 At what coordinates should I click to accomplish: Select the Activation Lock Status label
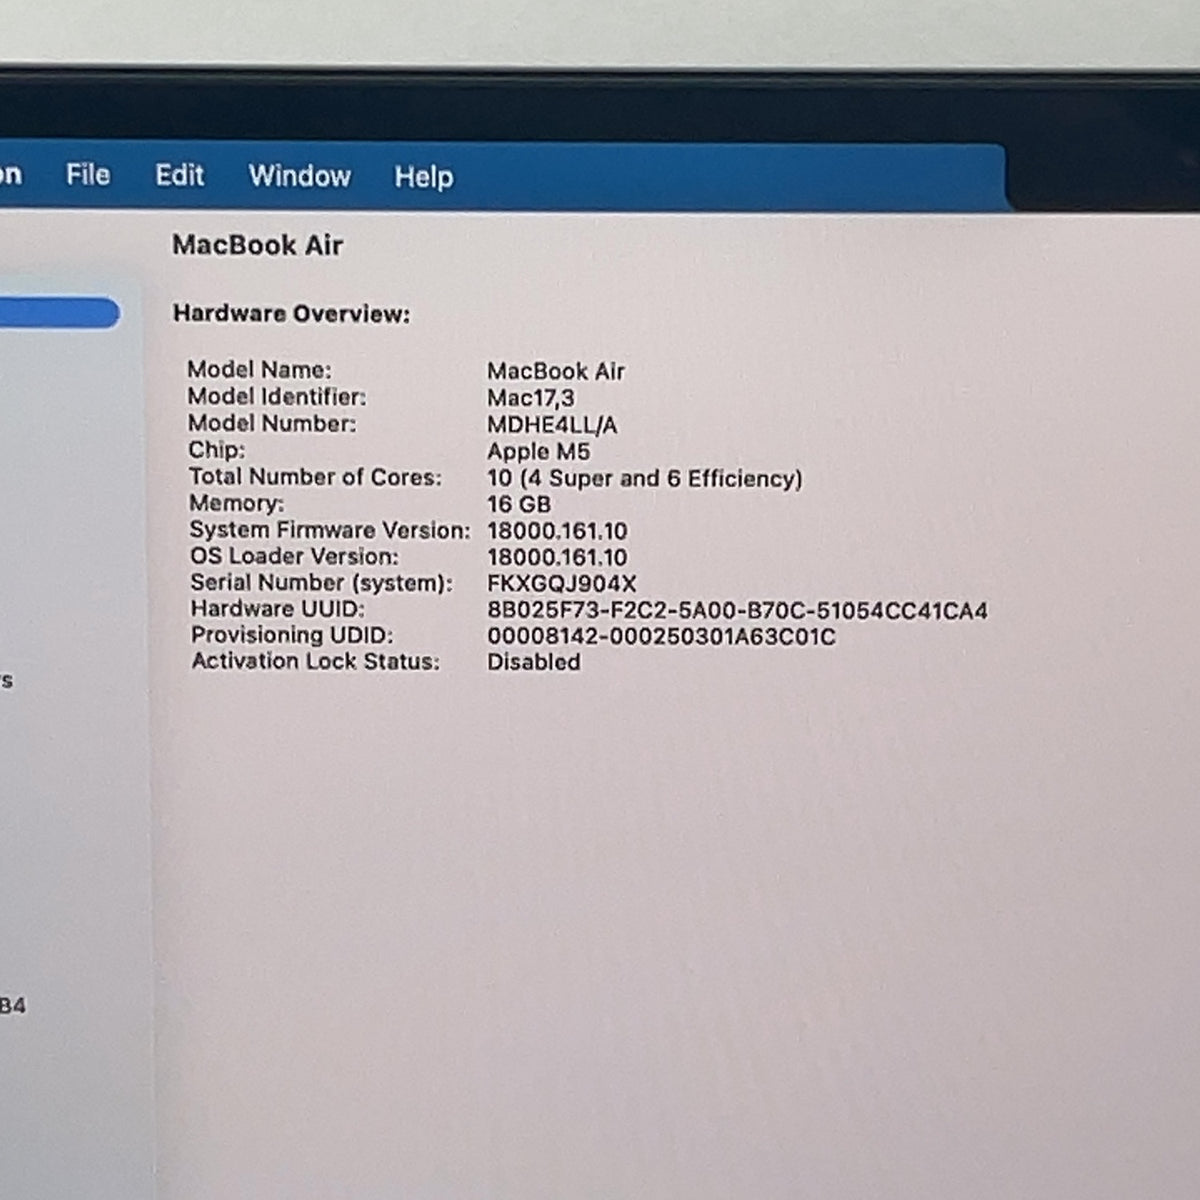(316, 661)
